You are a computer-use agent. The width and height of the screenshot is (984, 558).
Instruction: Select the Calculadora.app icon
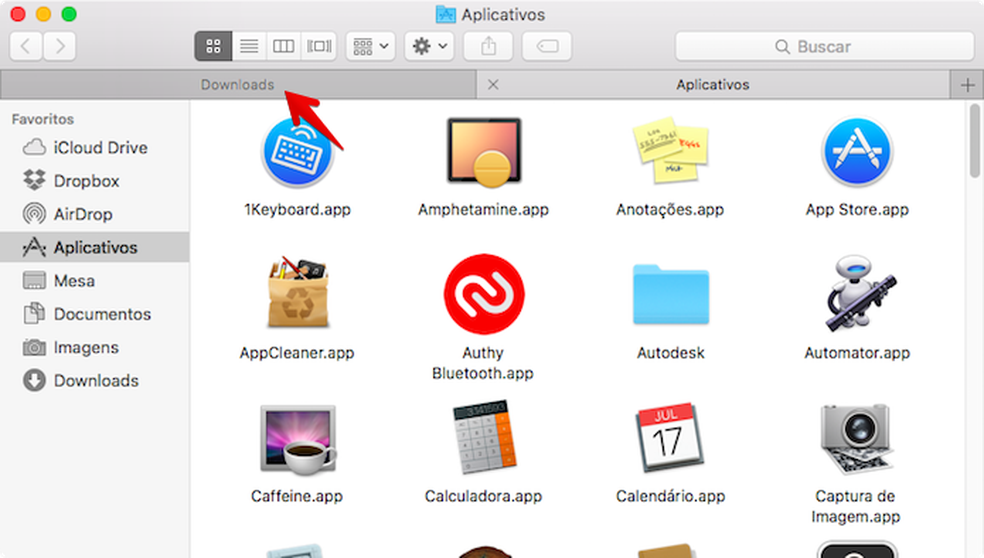point(484,437)
